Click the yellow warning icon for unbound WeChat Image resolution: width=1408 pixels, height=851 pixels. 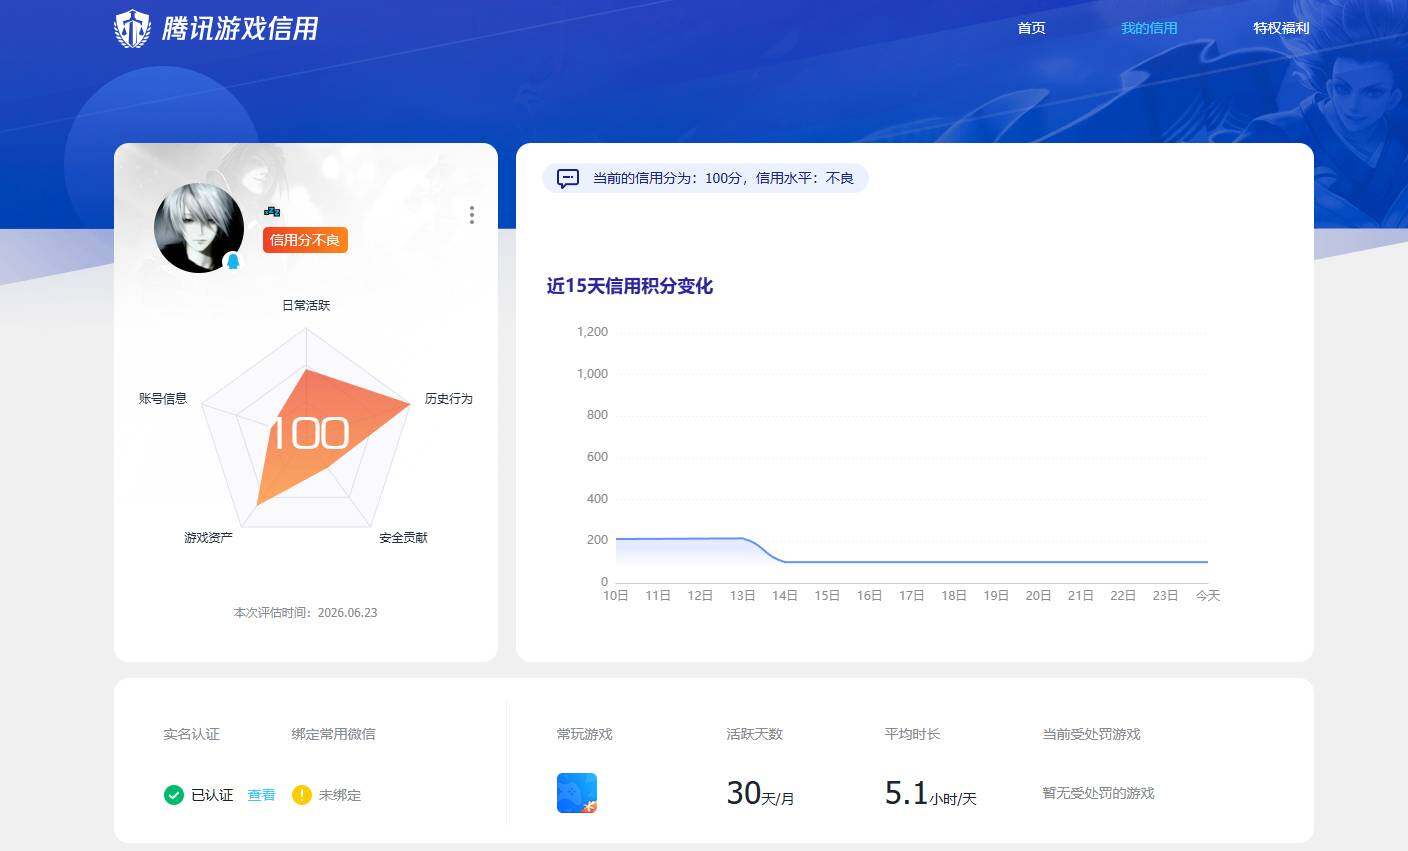point(302,795)
